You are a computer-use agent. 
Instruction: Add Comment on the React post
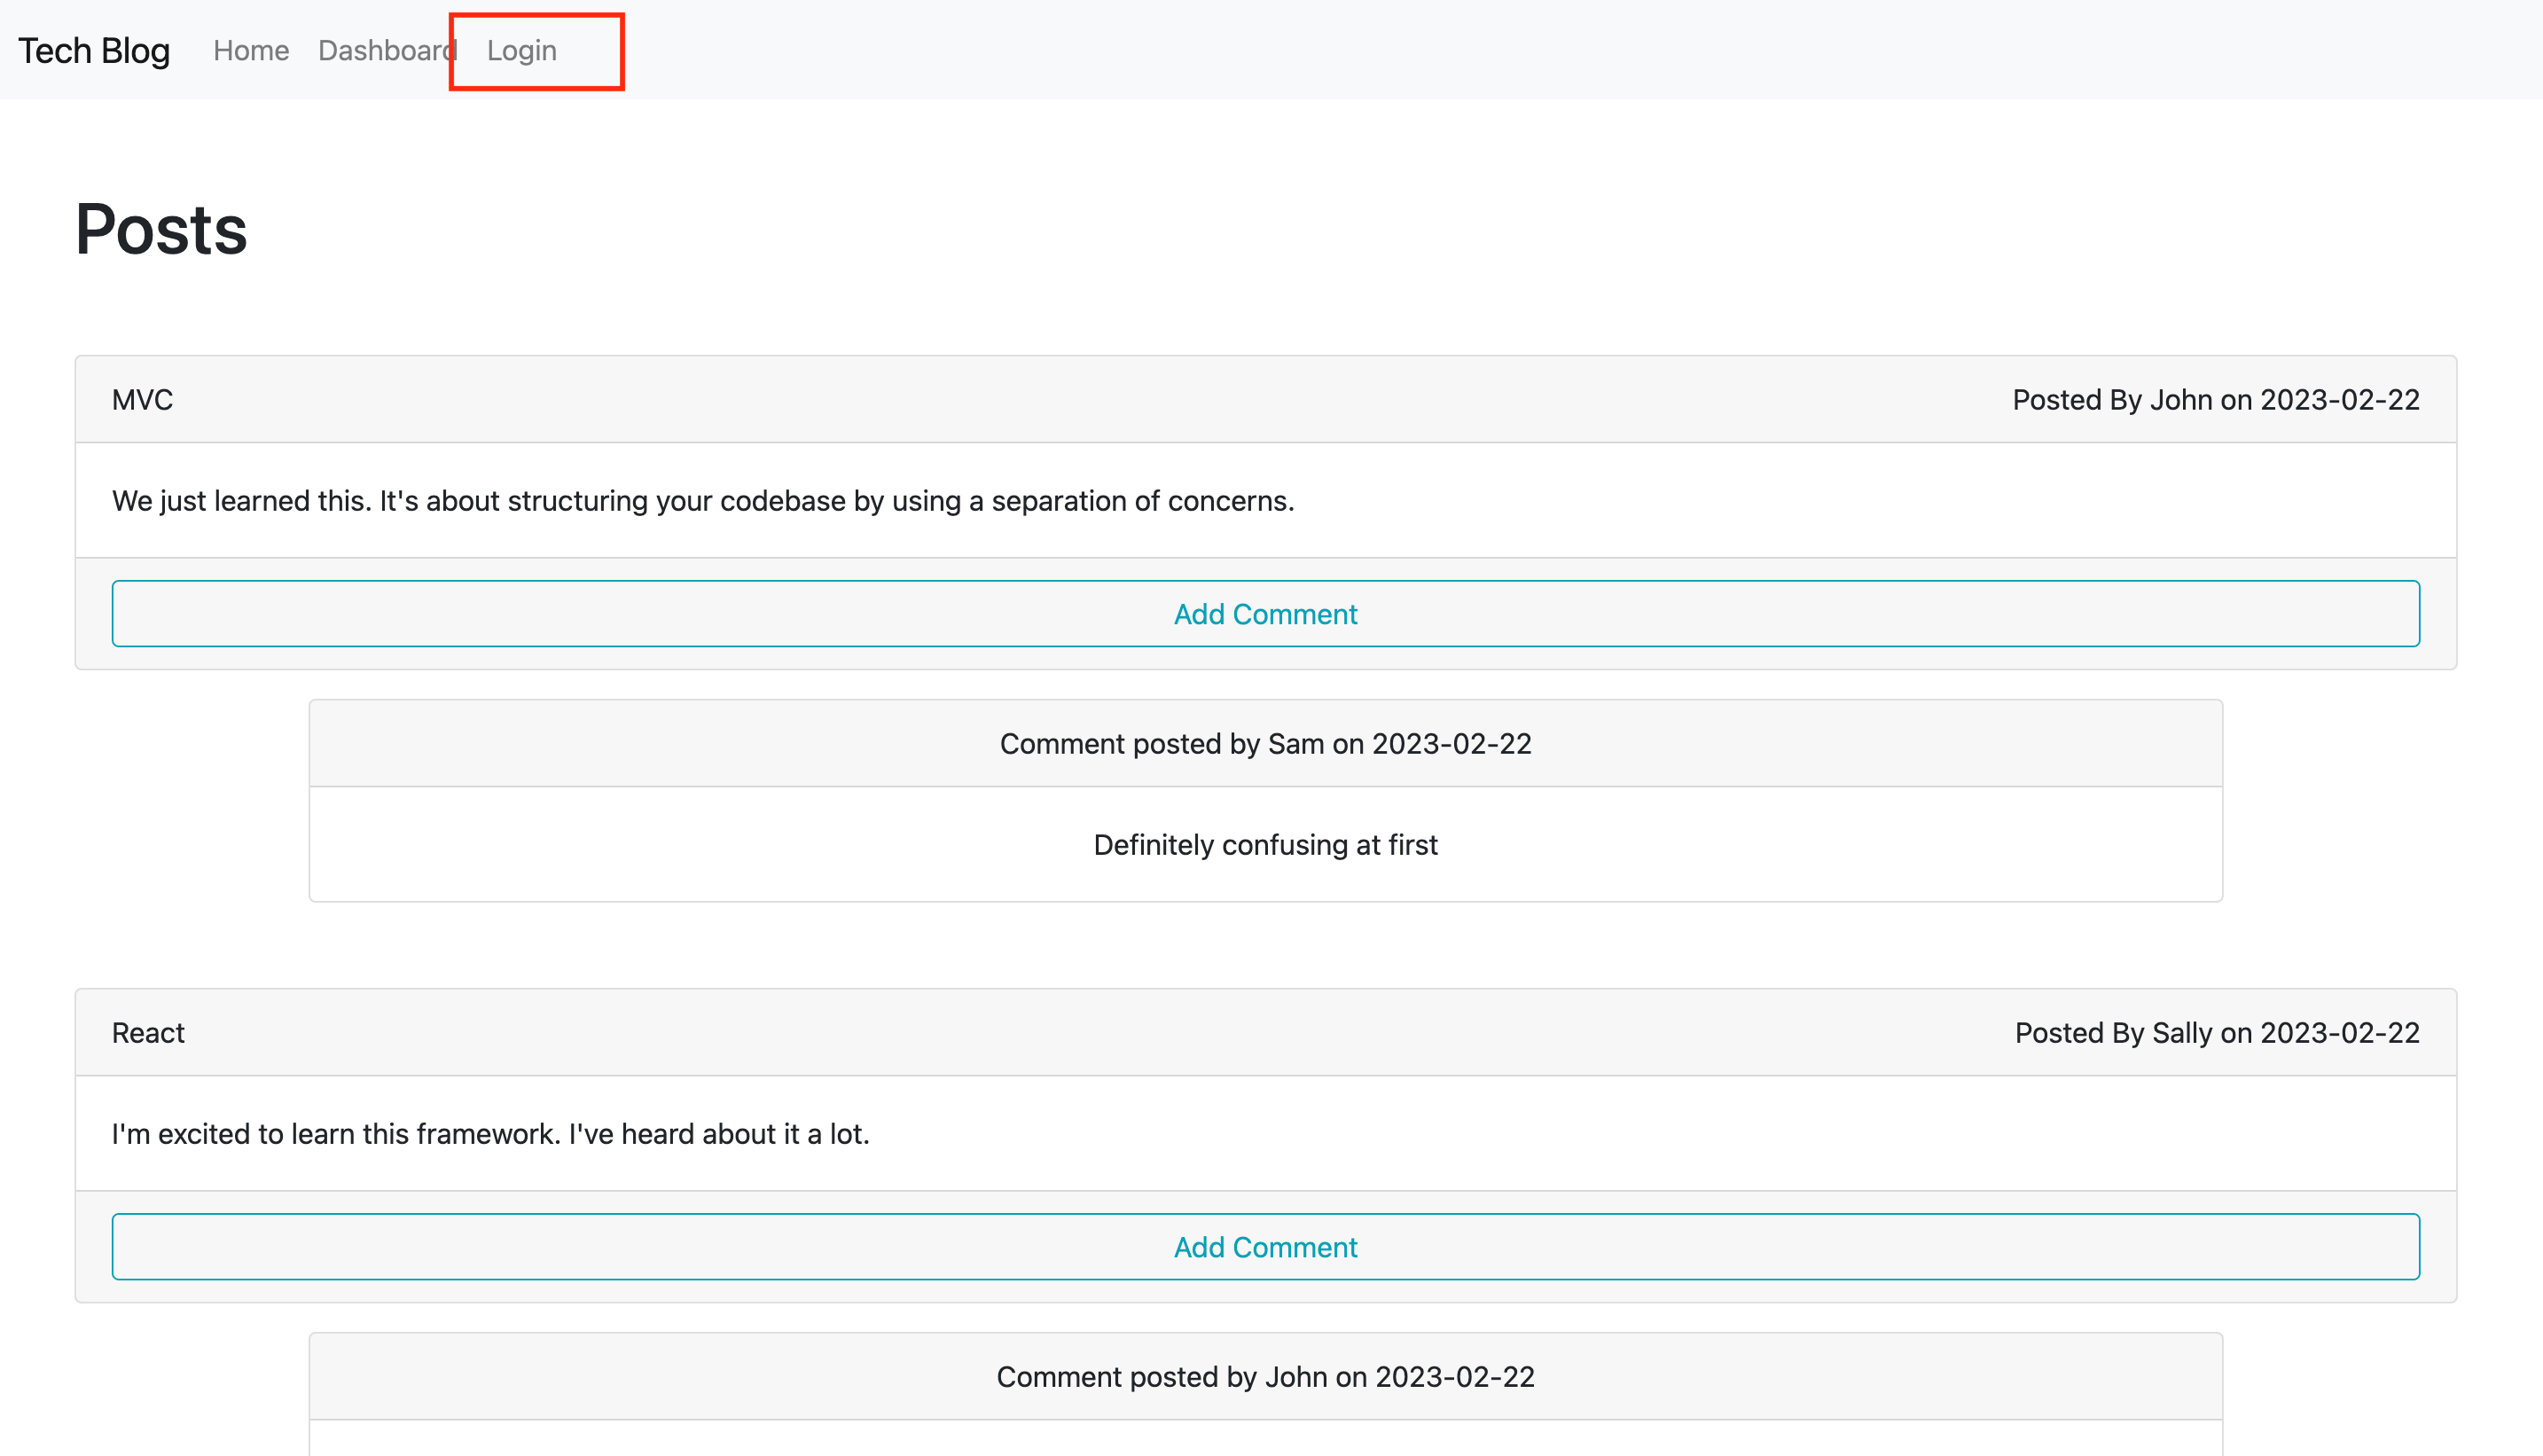(x=1265, y=1247)
